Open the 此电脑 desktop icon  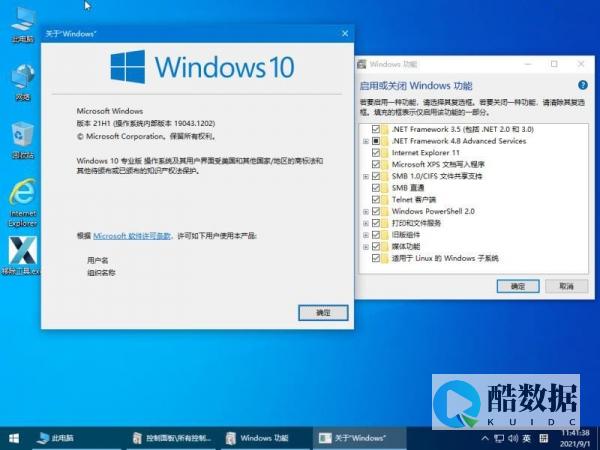point(23,23)
